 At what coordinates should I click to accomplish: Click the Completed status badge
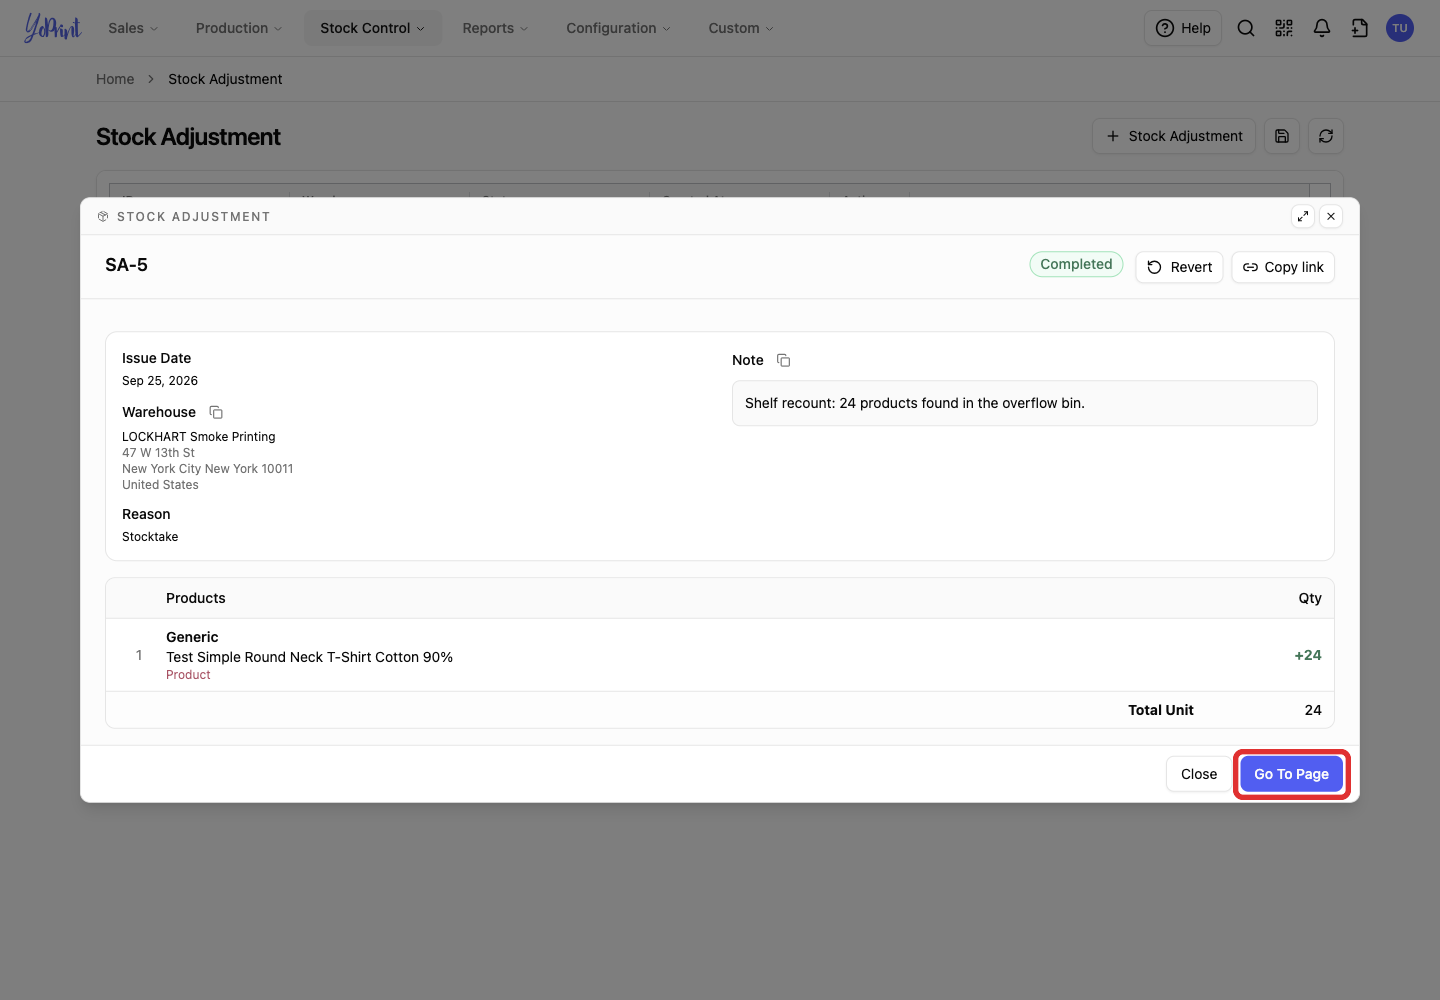1076,264
